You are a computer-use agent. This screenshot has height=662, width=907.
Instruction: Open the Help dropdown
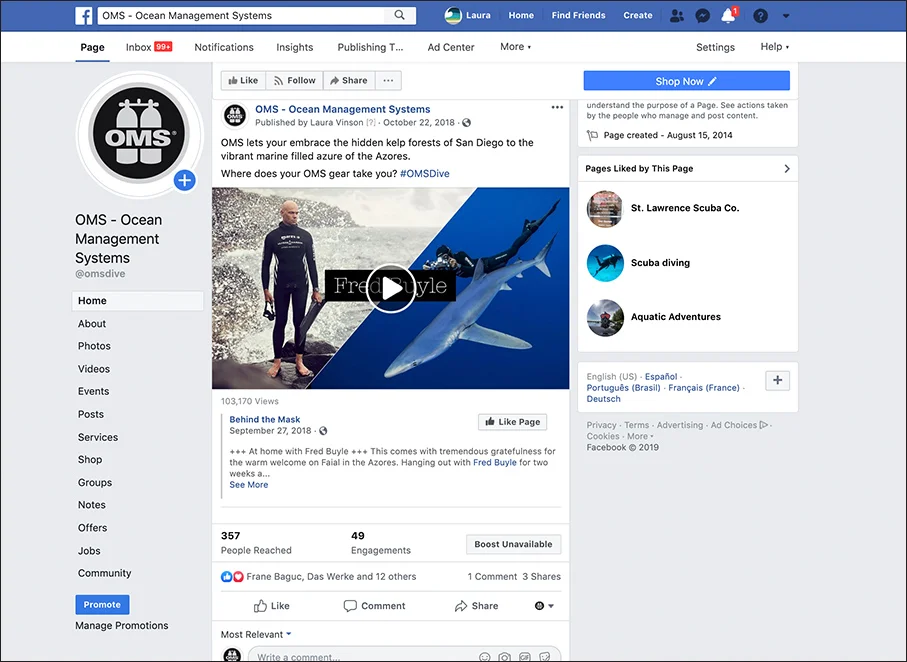[x=775, y=47]
